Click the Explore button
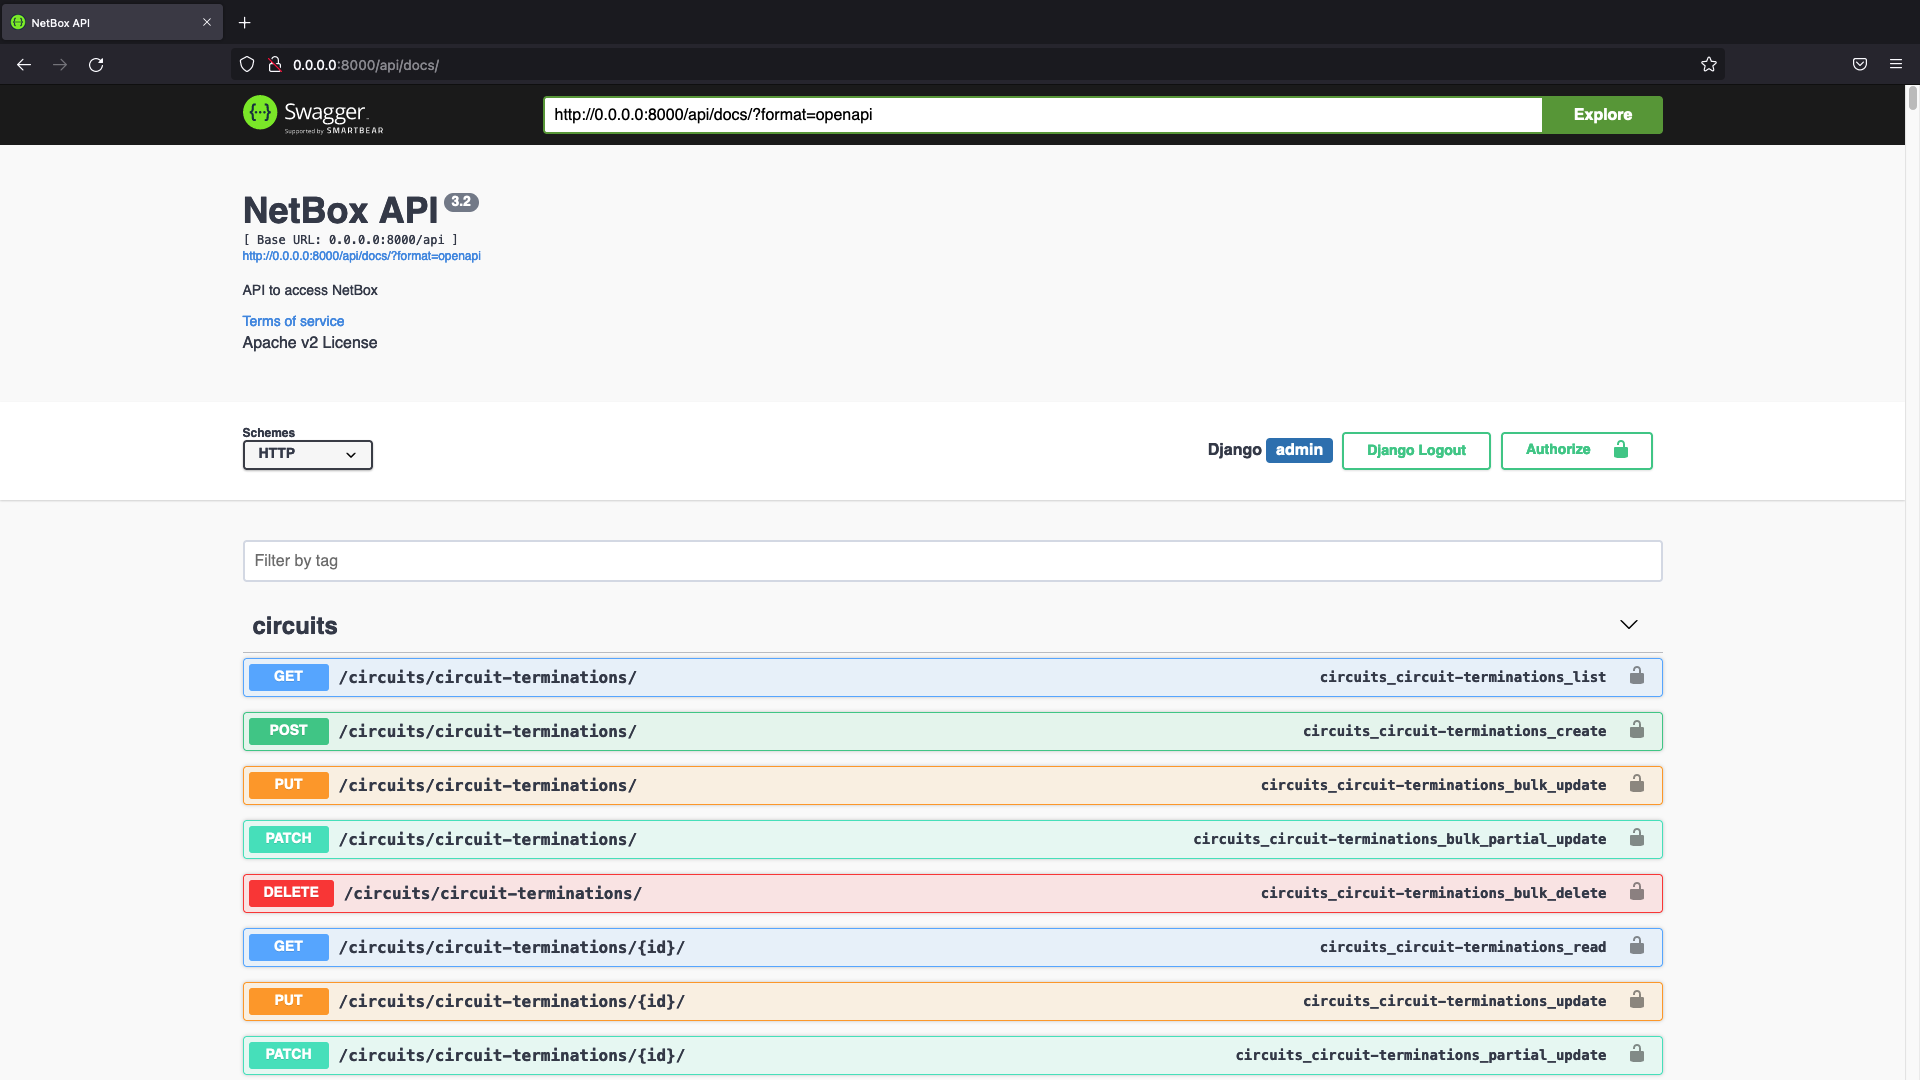Viewport: 1920px width, 1080px height. (x=1601, y=114)
